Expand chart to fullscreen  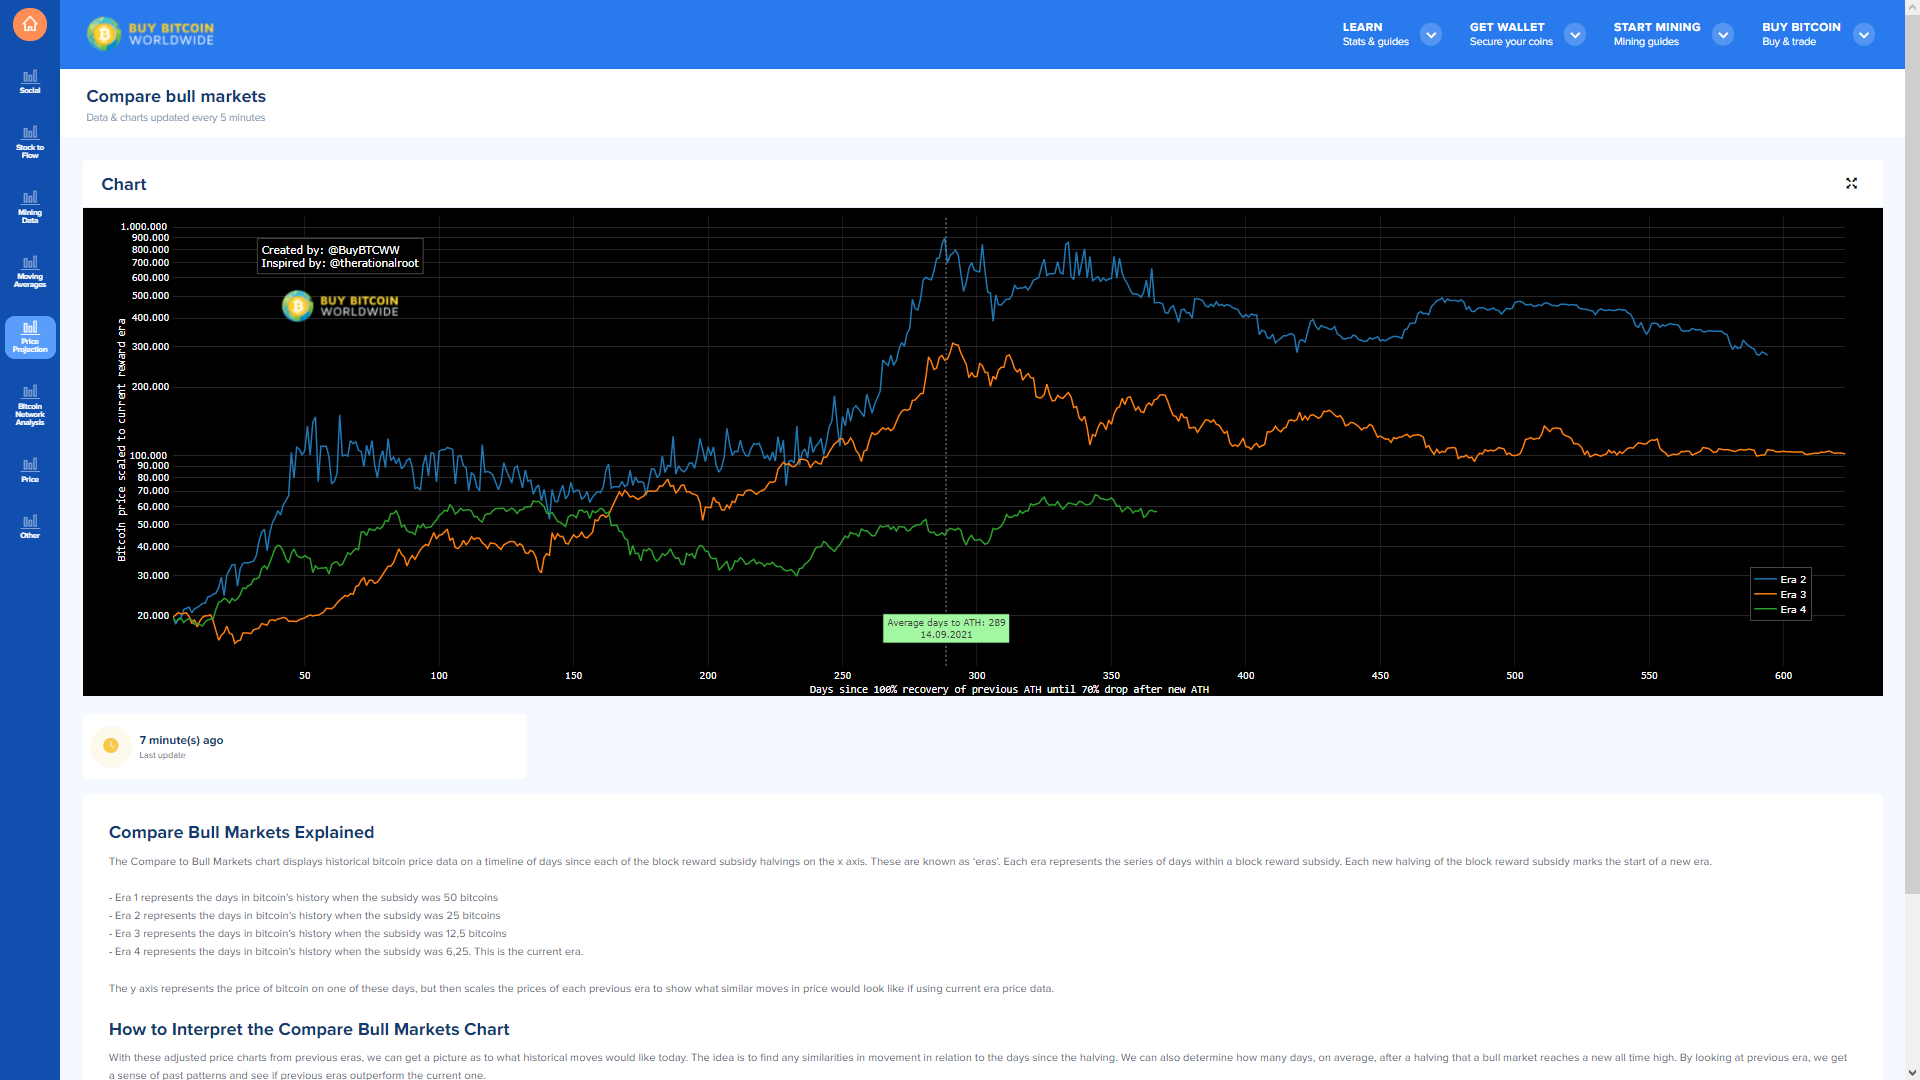click(1851, 183)
